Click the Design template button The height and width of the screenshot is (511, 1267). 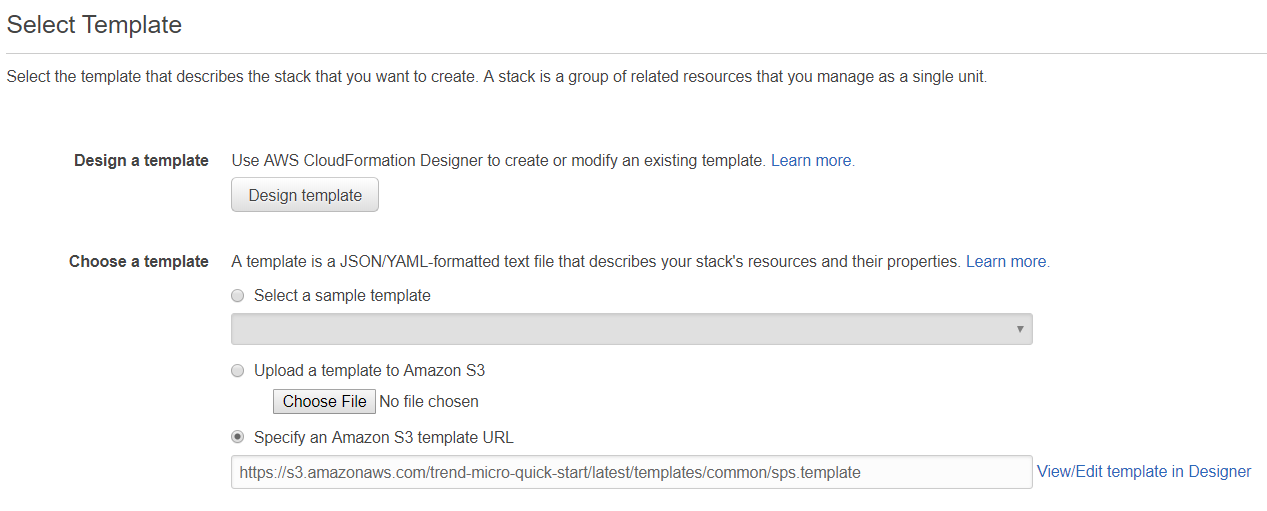304,195
